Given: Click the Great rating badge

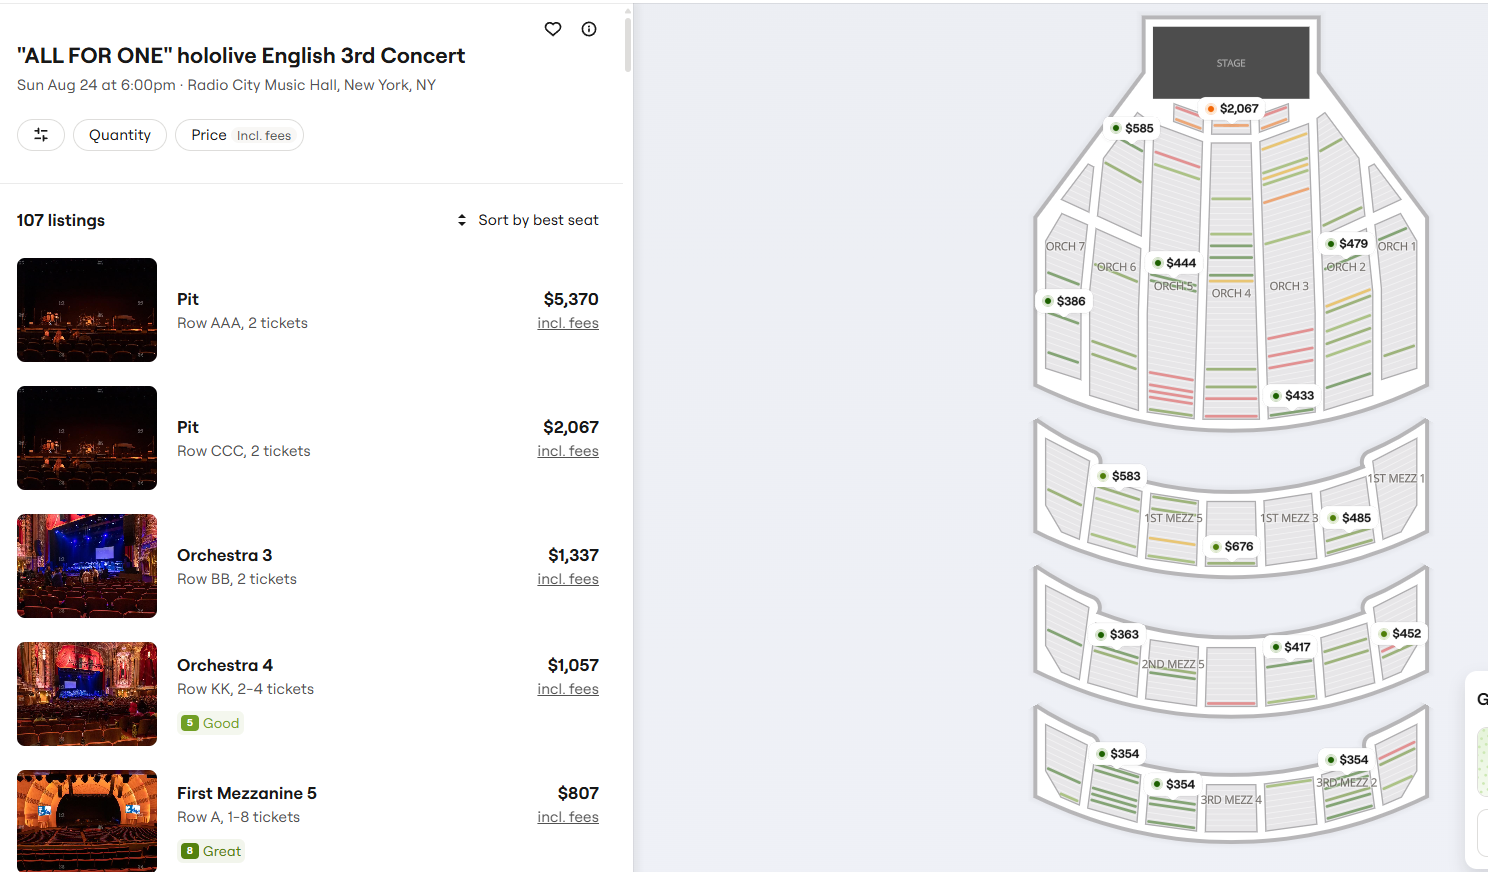Looking at the screenshot, I should [x=211, y=851].
